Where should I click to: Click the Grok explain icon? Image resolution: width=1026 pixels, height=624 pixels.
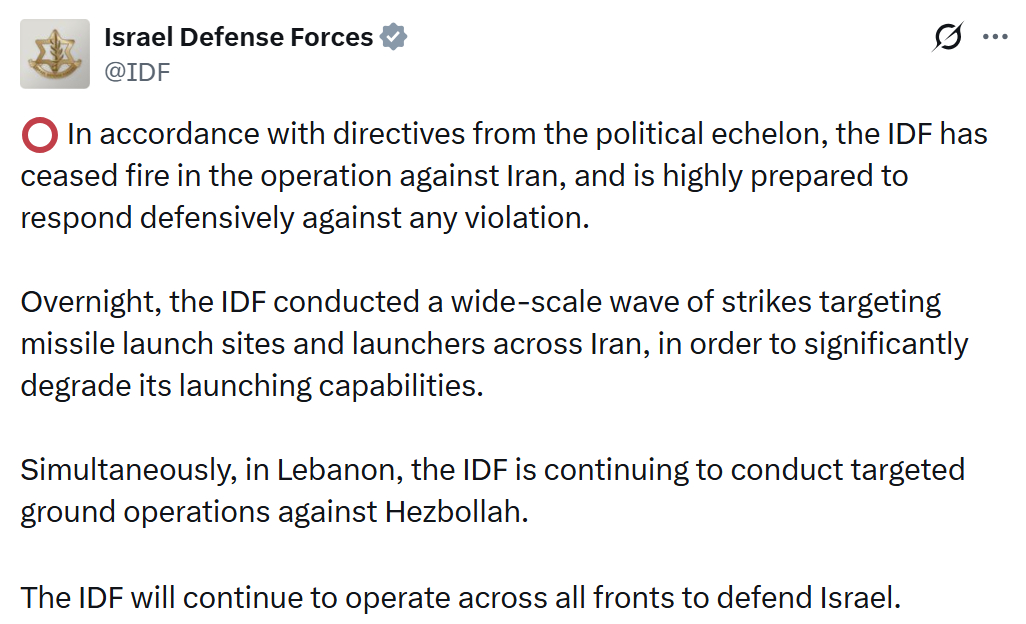point(946,38)
